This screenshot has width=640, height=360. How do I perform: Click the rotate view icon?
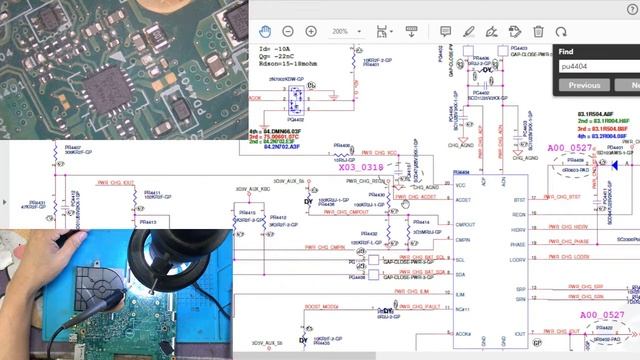pos(561,31)
